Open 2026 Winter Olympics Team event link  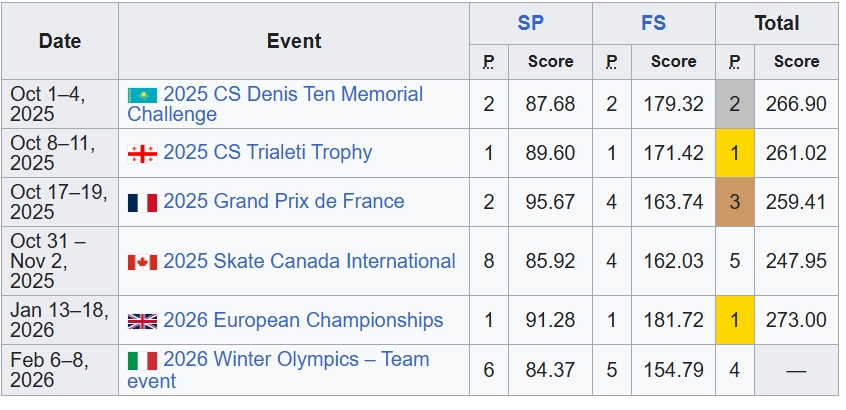pos(296,360)
